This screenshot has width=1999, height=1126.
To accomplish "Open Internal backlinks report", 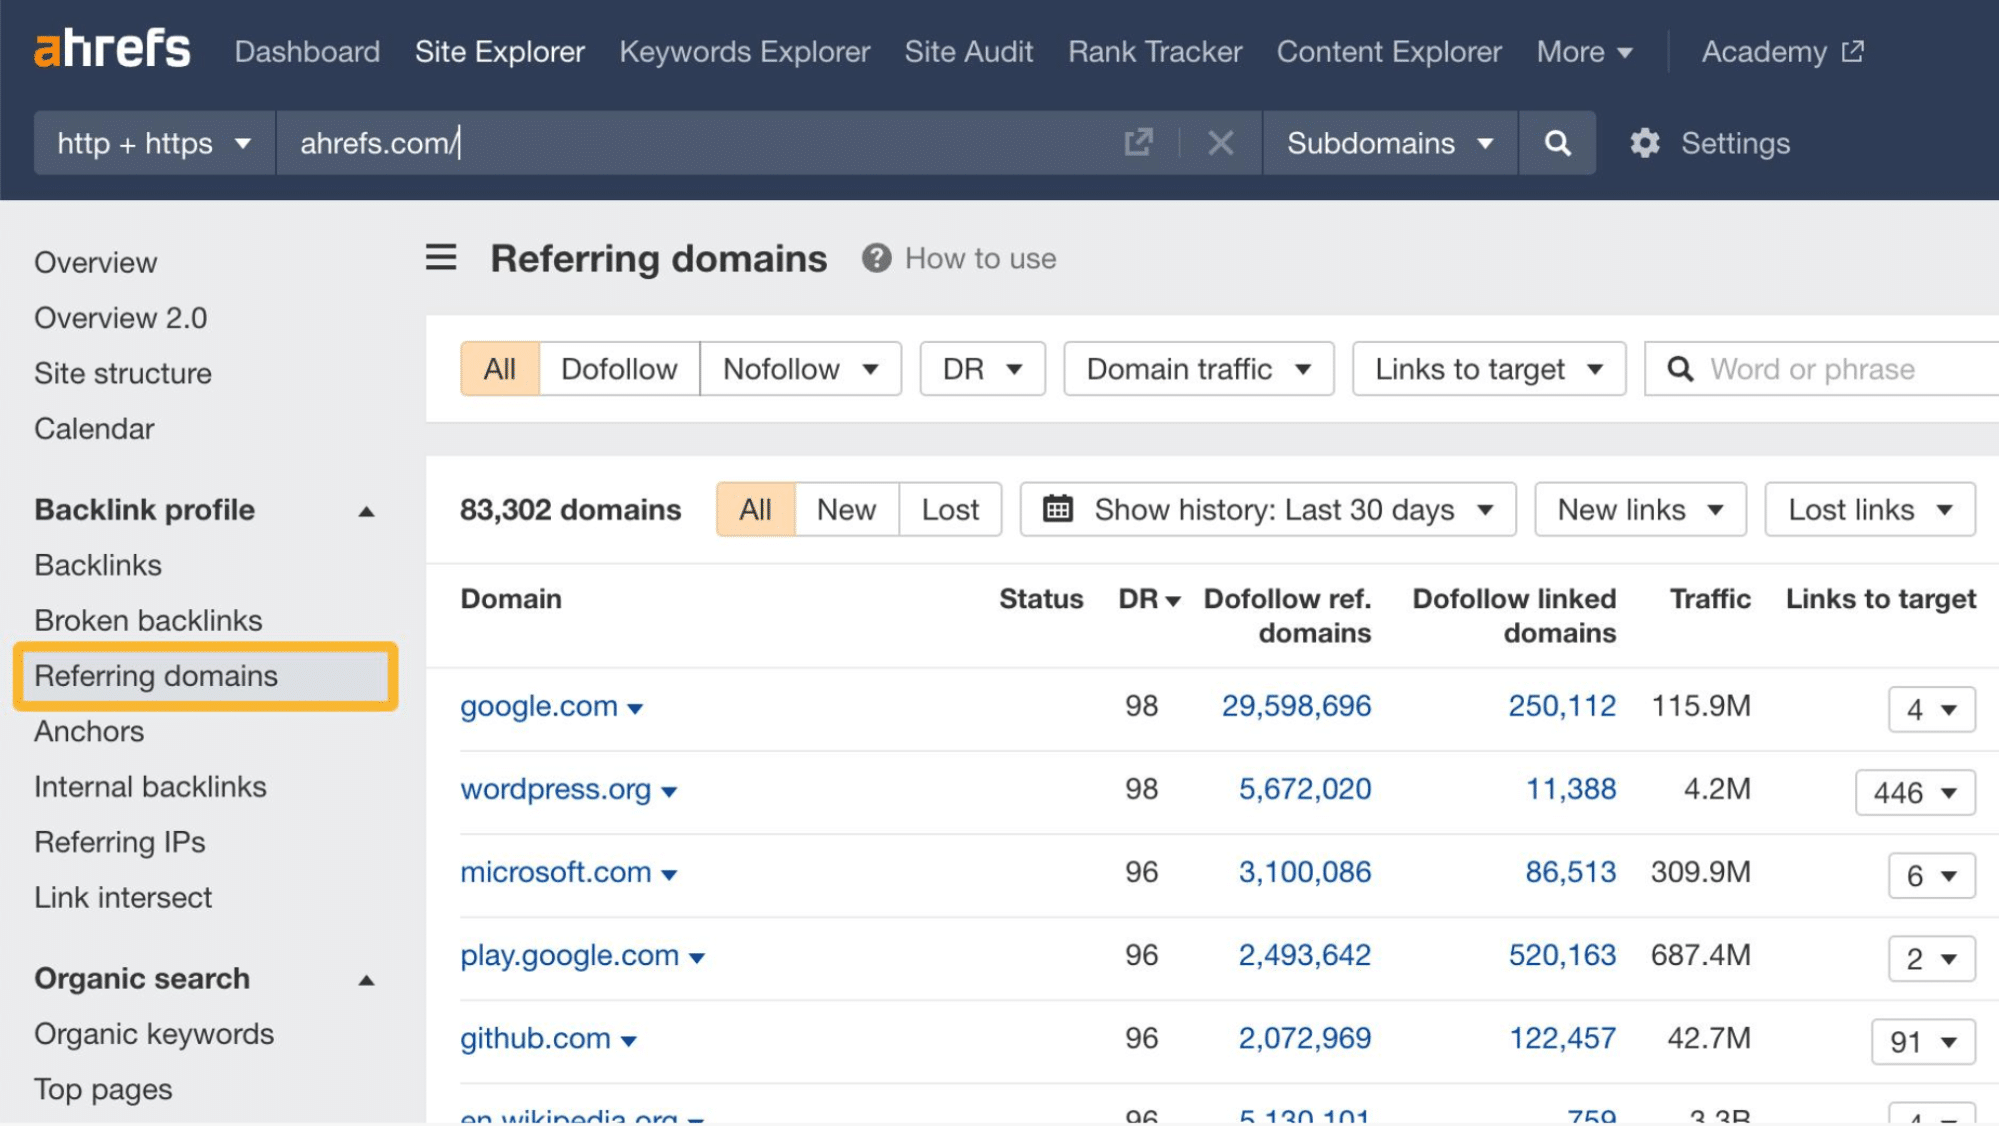I will (150, 787).
